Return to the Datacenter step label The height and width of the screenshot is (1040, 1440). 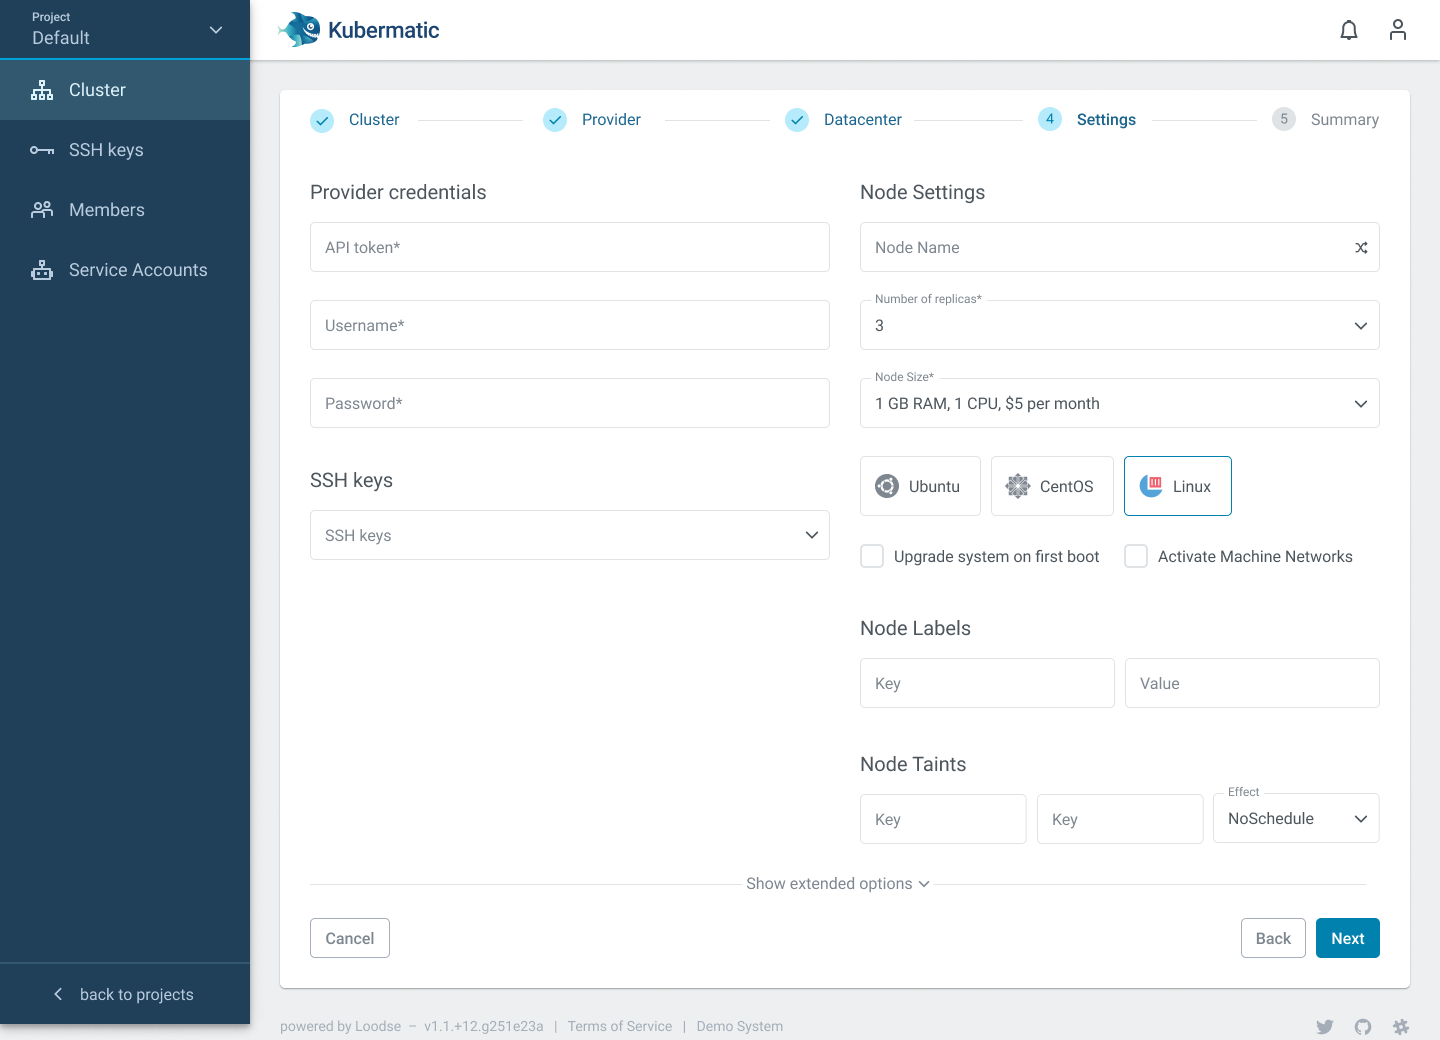pos(863,120)
